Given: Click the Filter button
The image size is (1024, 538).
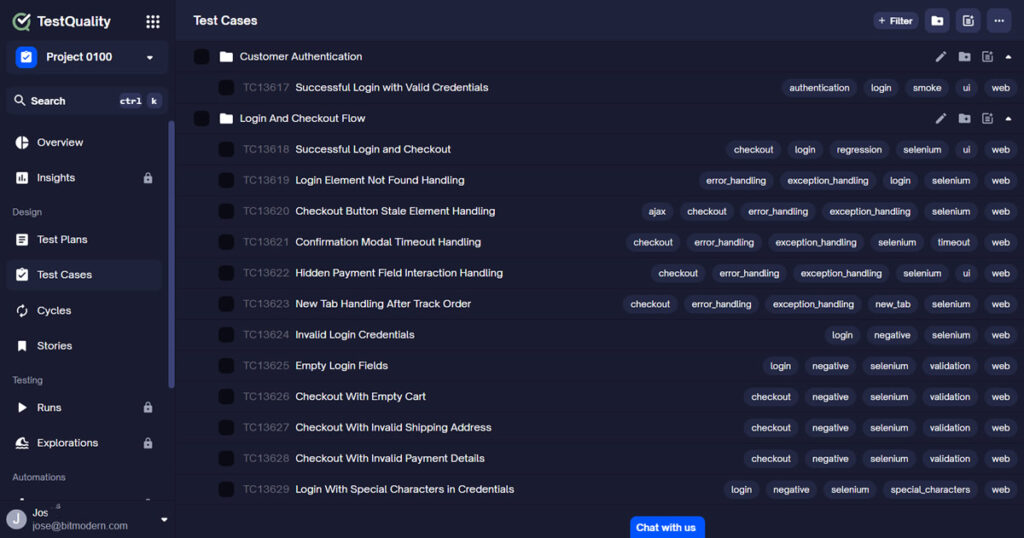Looking at the screenshot, I should [894, 21].
